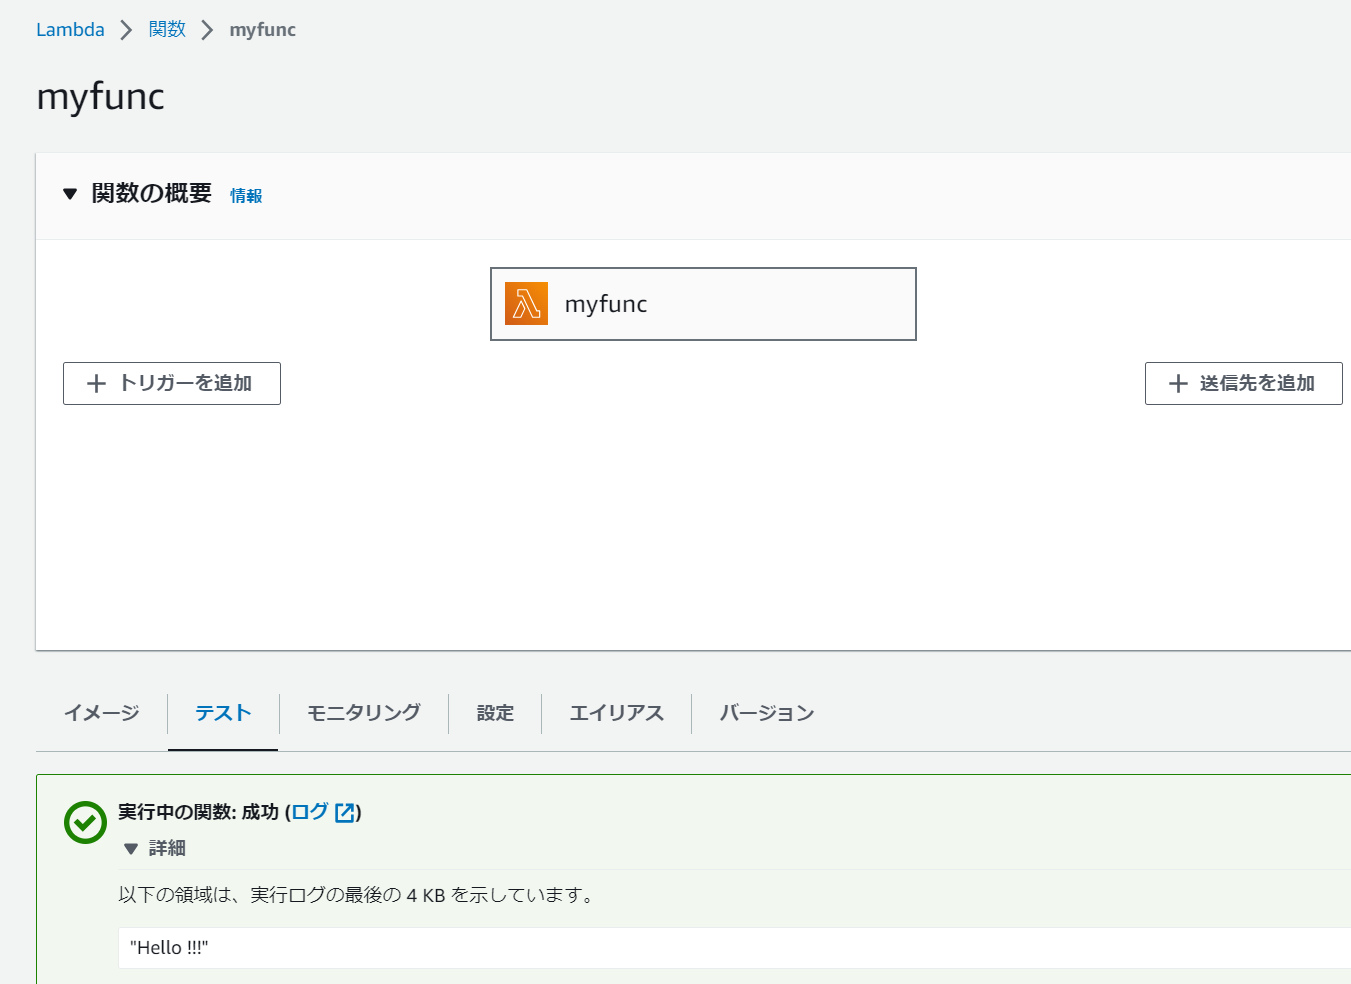This screenshot has height=984, width=1351.
Task: Select the myfunc function box
Action: pos(703,304)
